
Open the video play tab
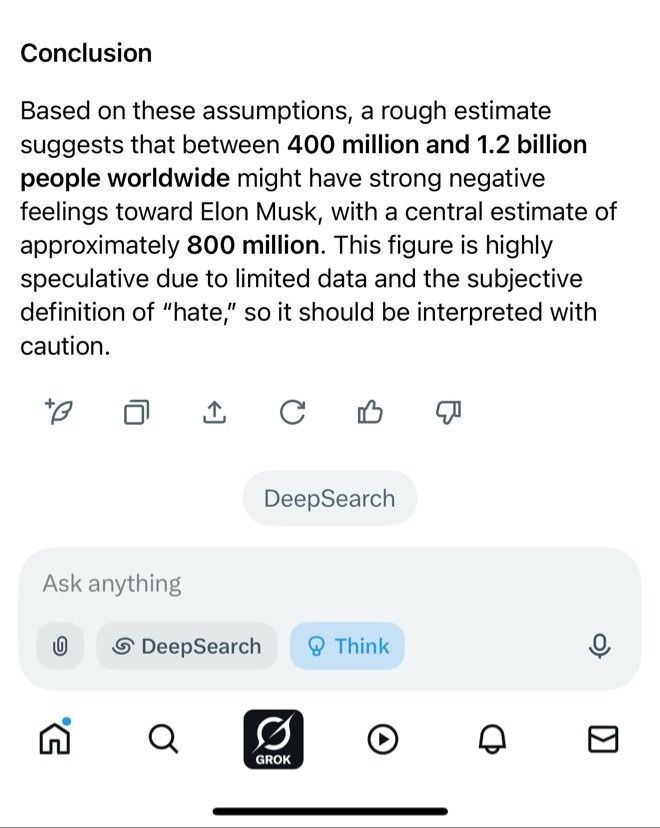pyautogui.click(x=382, y=739)
